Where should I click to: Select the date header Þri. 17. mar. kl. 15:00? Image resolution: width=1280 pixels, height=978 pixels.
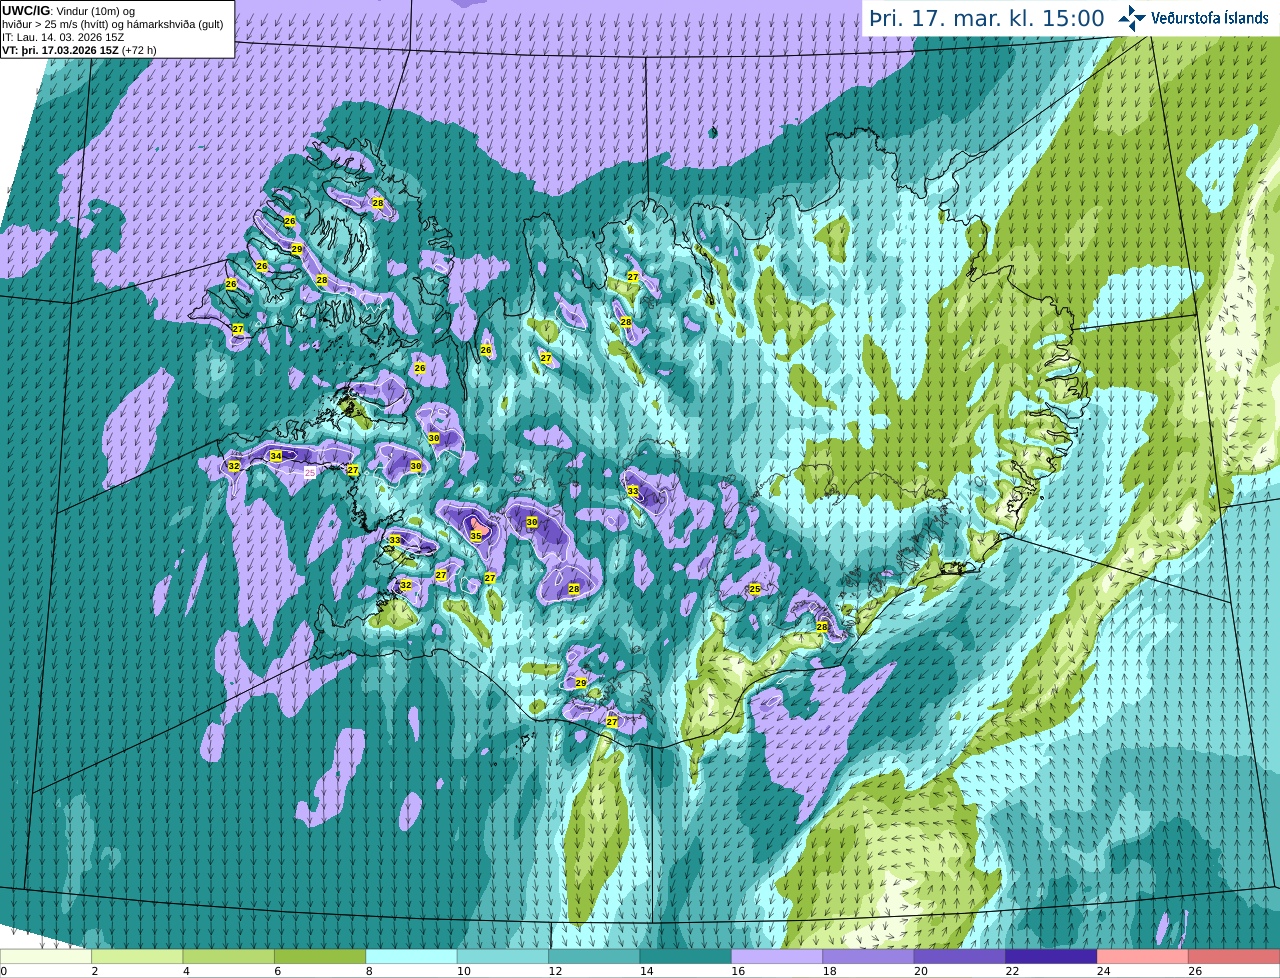(987, 19)
